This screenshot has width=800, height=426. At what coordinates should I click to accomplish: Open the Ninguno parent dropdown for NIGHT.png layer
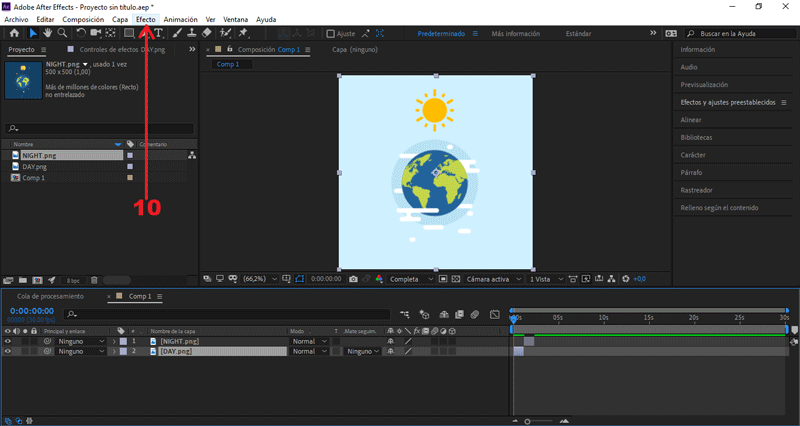[x=81, y=341]
